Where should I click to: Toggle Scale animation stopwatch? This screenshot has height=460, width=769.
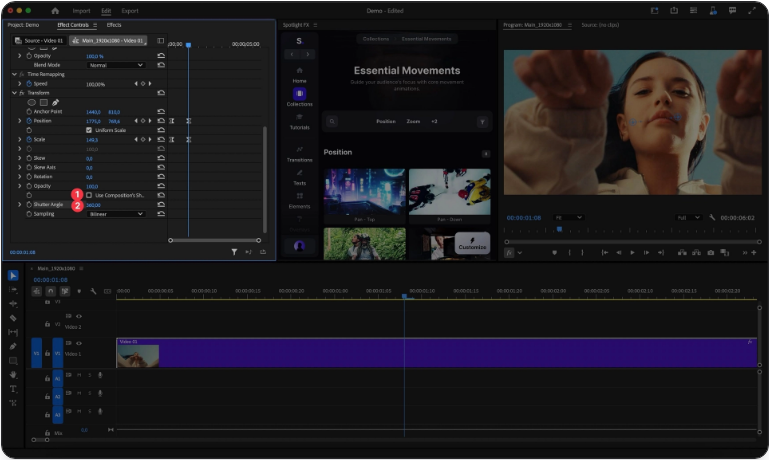coord(29,139)
